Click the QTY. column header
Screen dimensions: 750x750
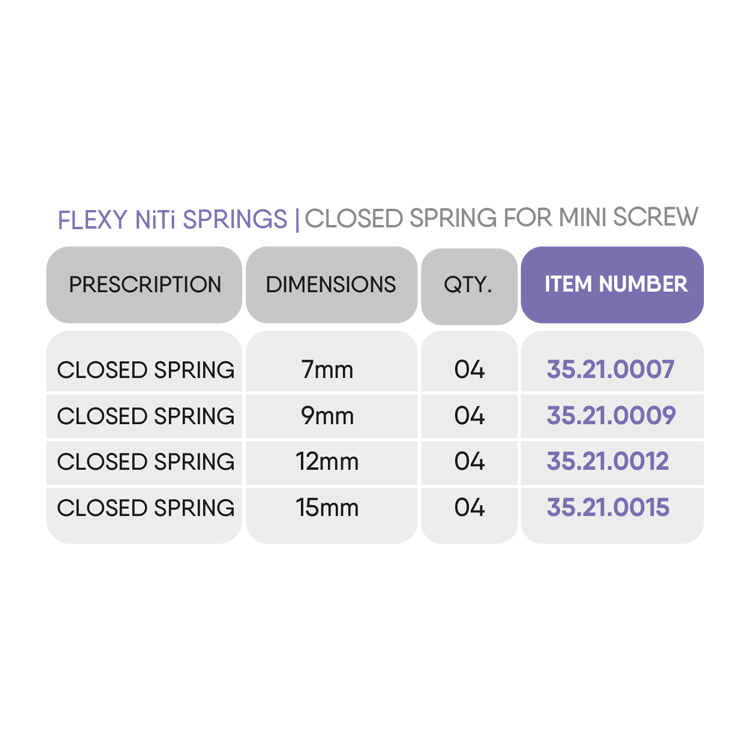click(x=468, y=285)
